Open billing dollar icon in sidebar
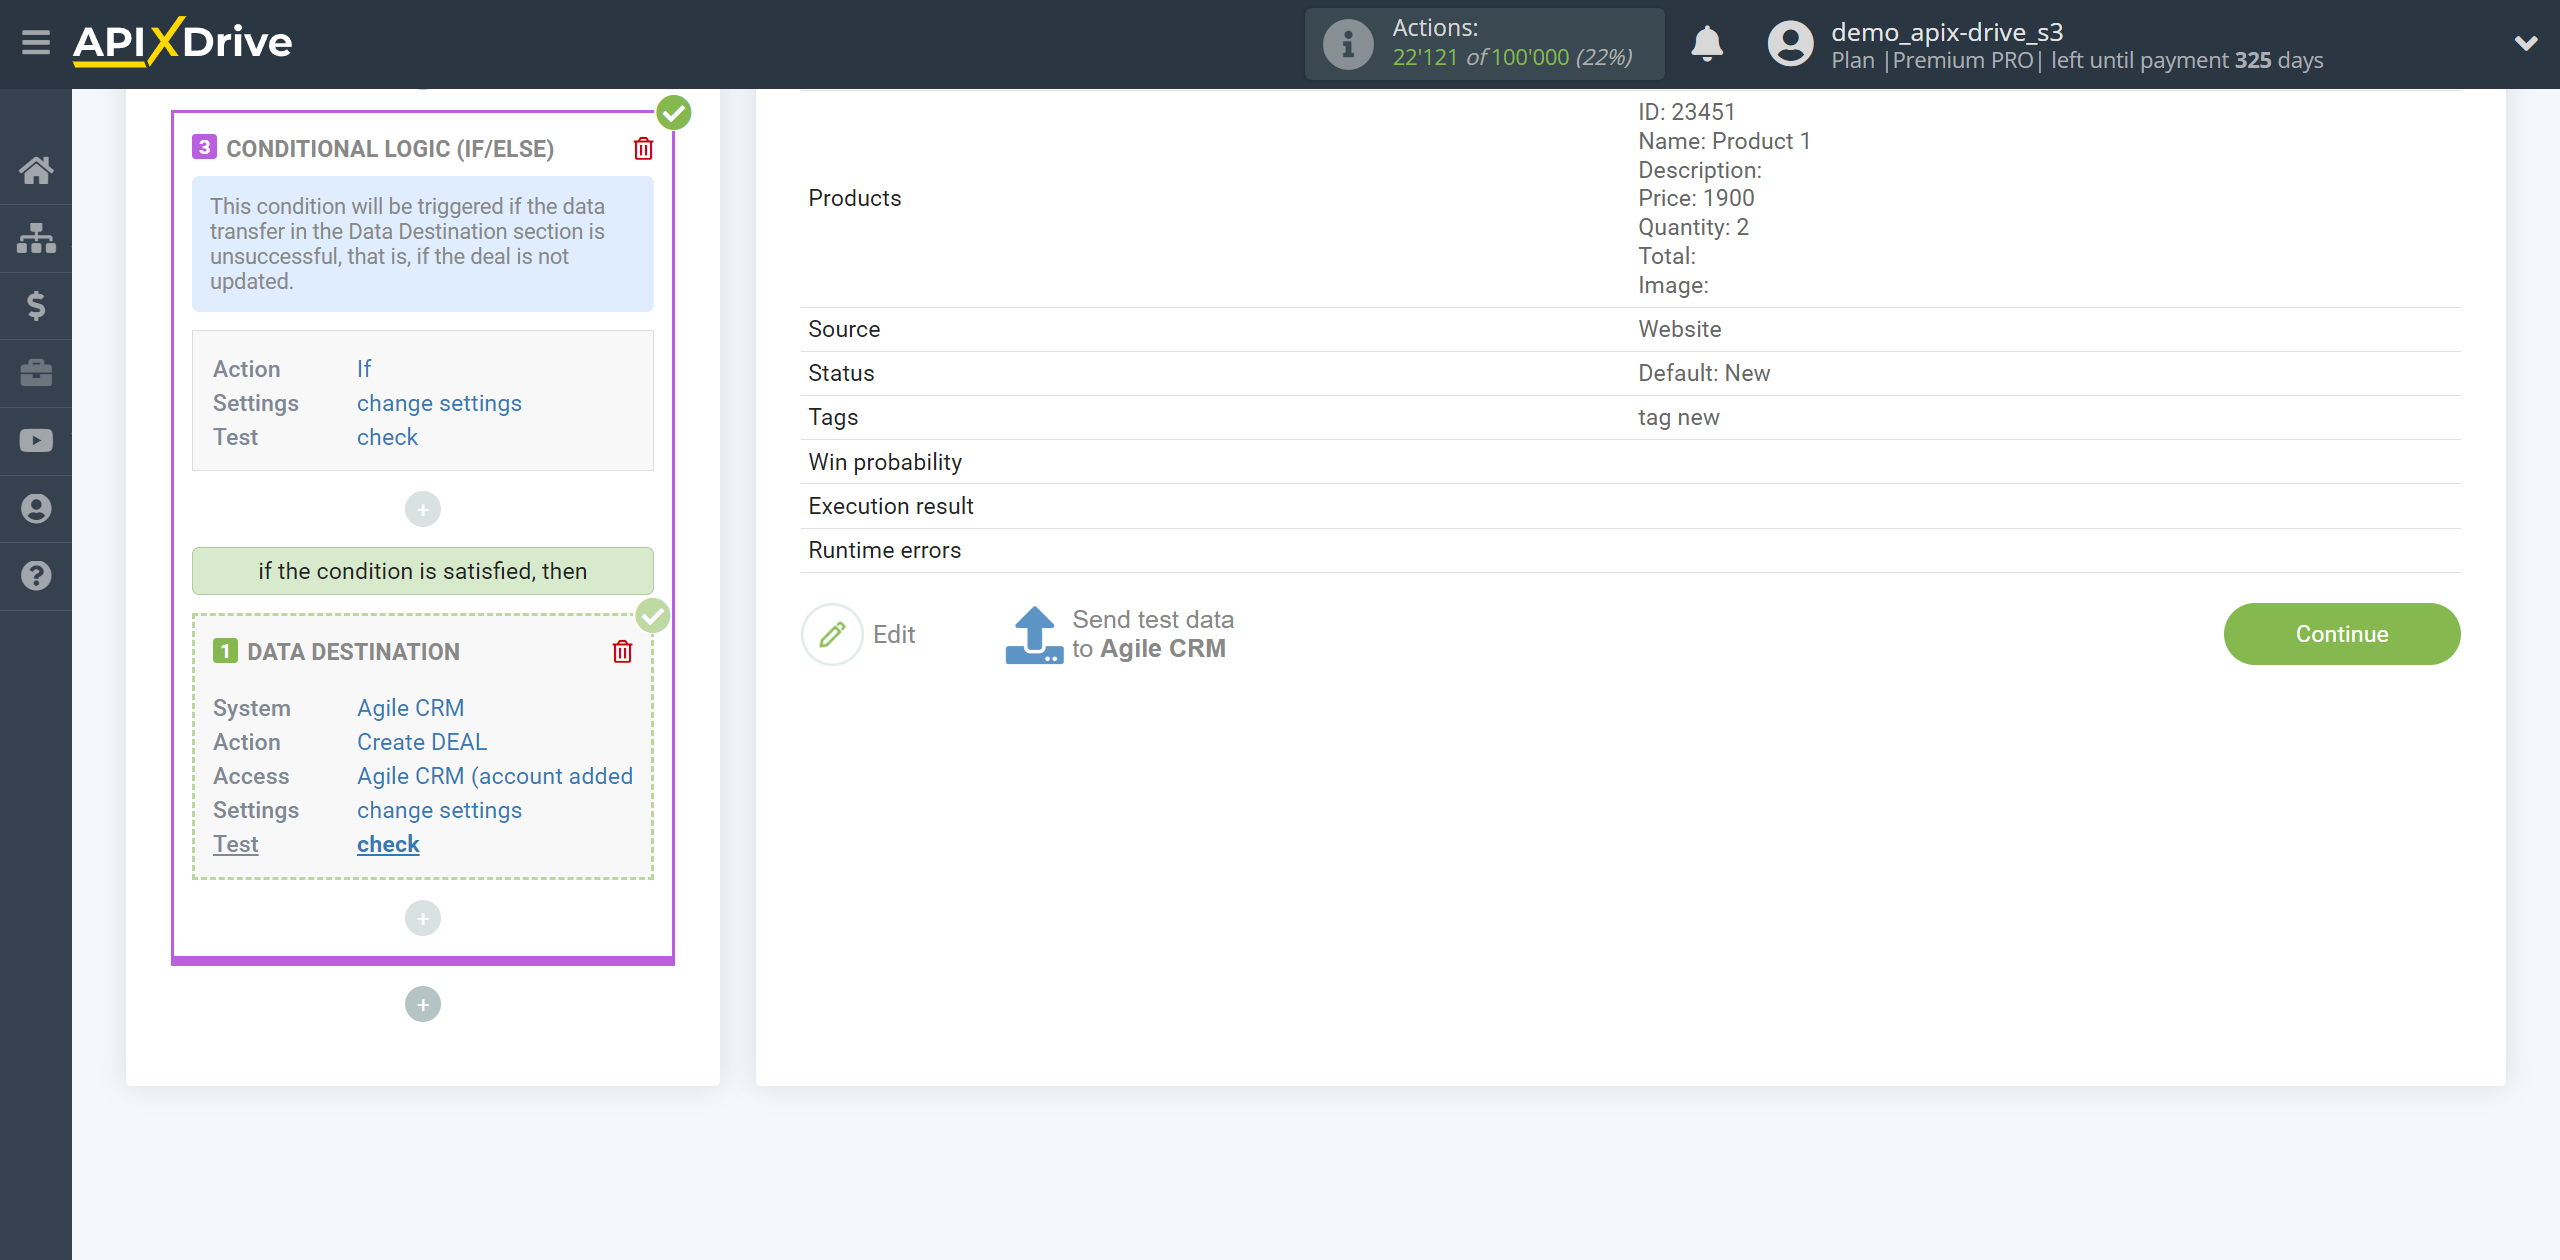Image resolution: width=2560 pixels, height=1260 pixels. (x=36, y=305)
